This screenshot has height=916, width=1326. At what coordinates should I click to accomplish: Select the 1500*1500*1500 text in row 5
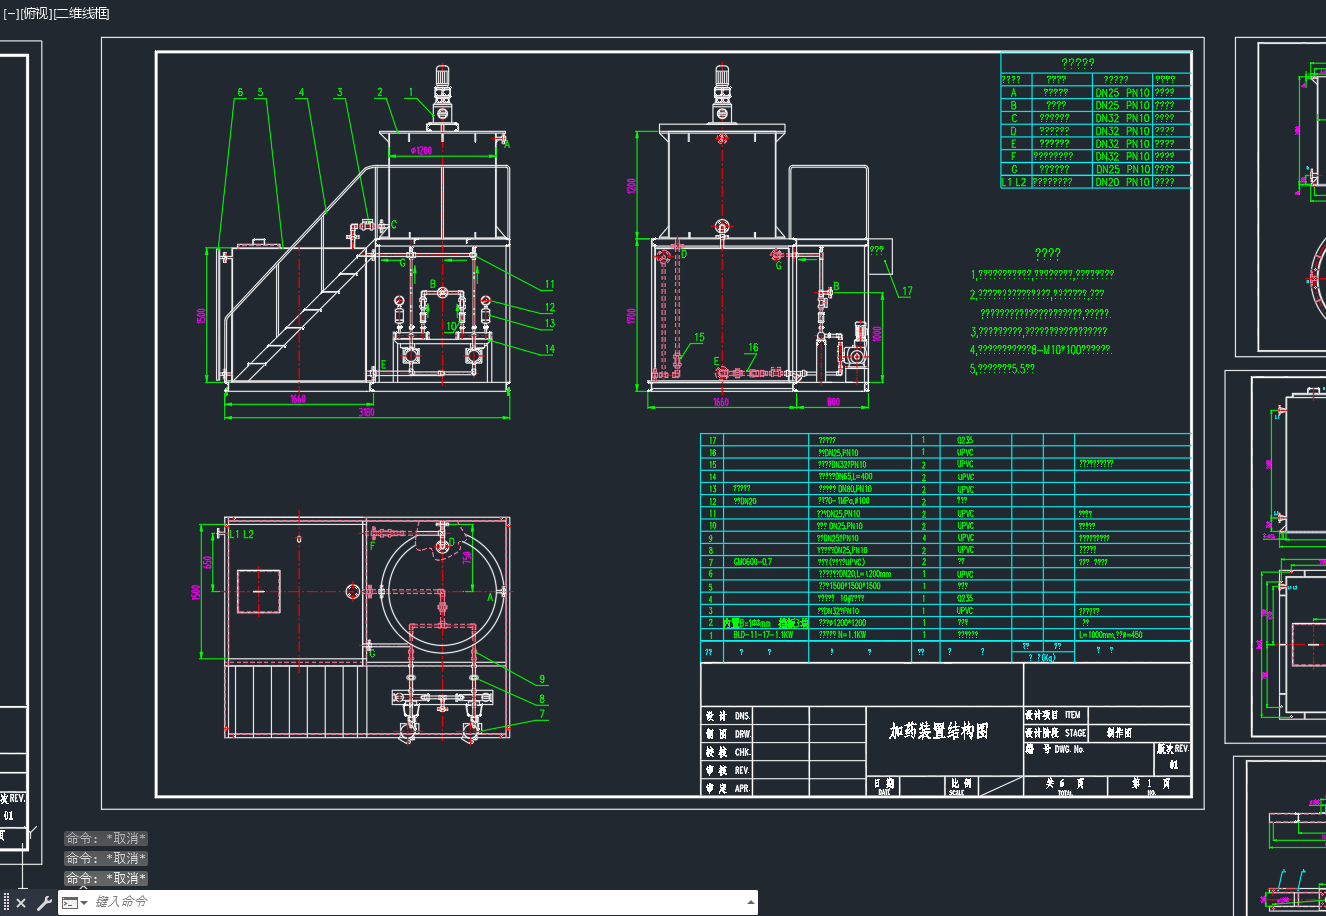click(855, 586)
